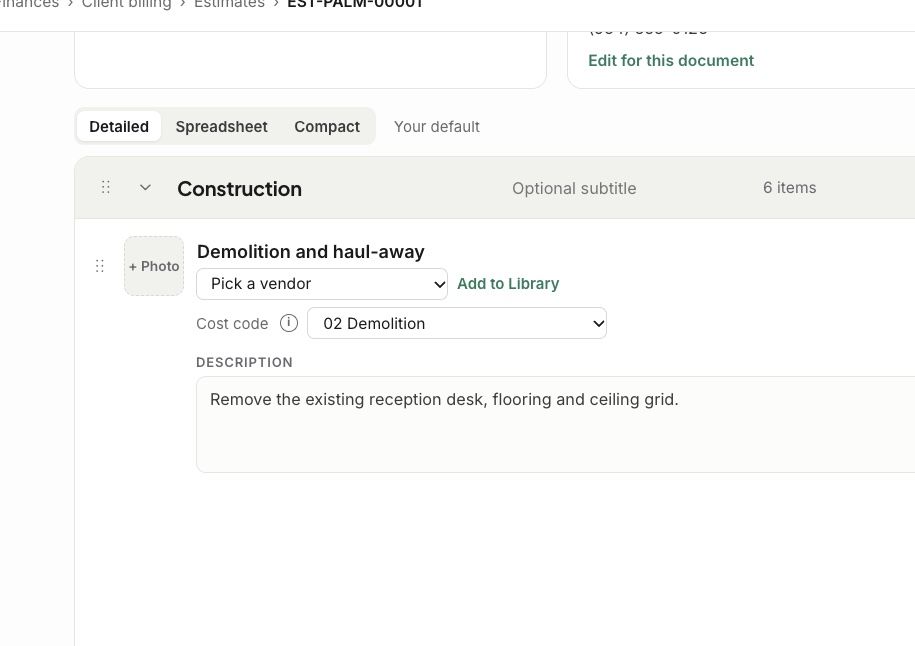The width and height of the screenshot is (915, 646).
Task: Click the 6 items count label
Action: coord(790,188)
